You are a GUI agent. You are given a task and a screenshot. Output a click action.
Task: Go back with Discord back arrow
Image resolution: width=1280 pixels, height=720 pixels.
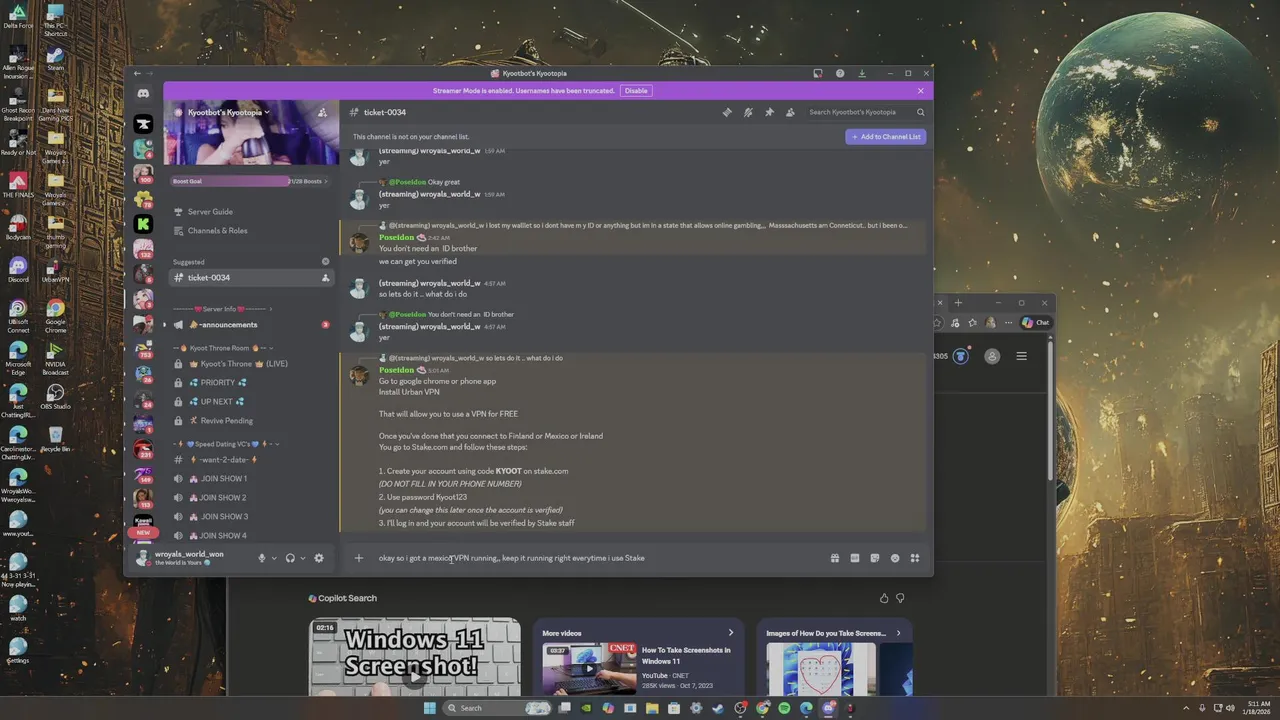tap(137, 73)
